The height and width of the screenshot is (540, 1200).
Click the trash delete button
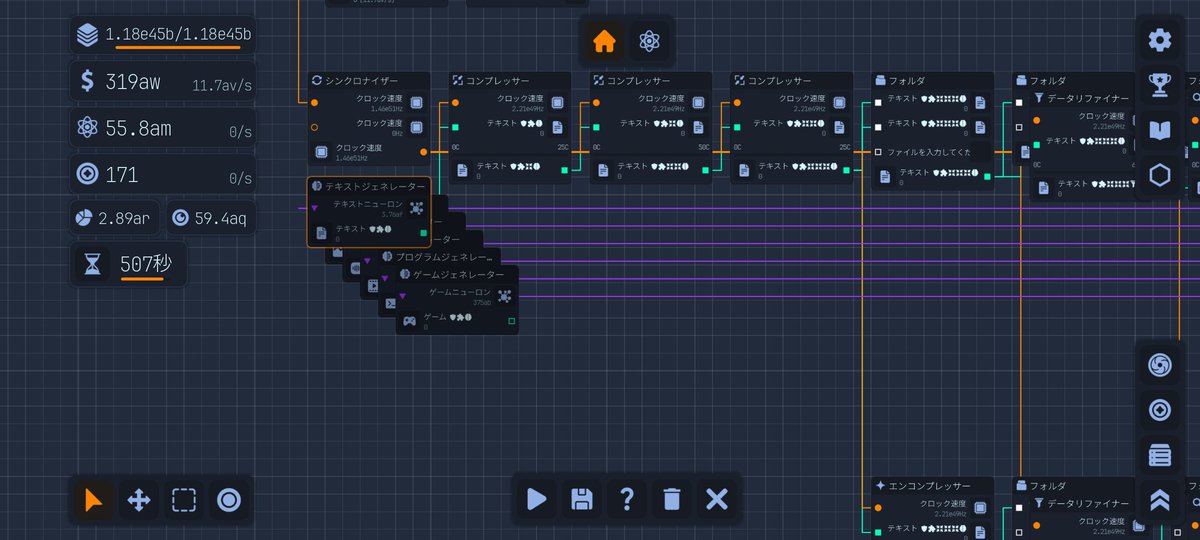tap(672, 498)
